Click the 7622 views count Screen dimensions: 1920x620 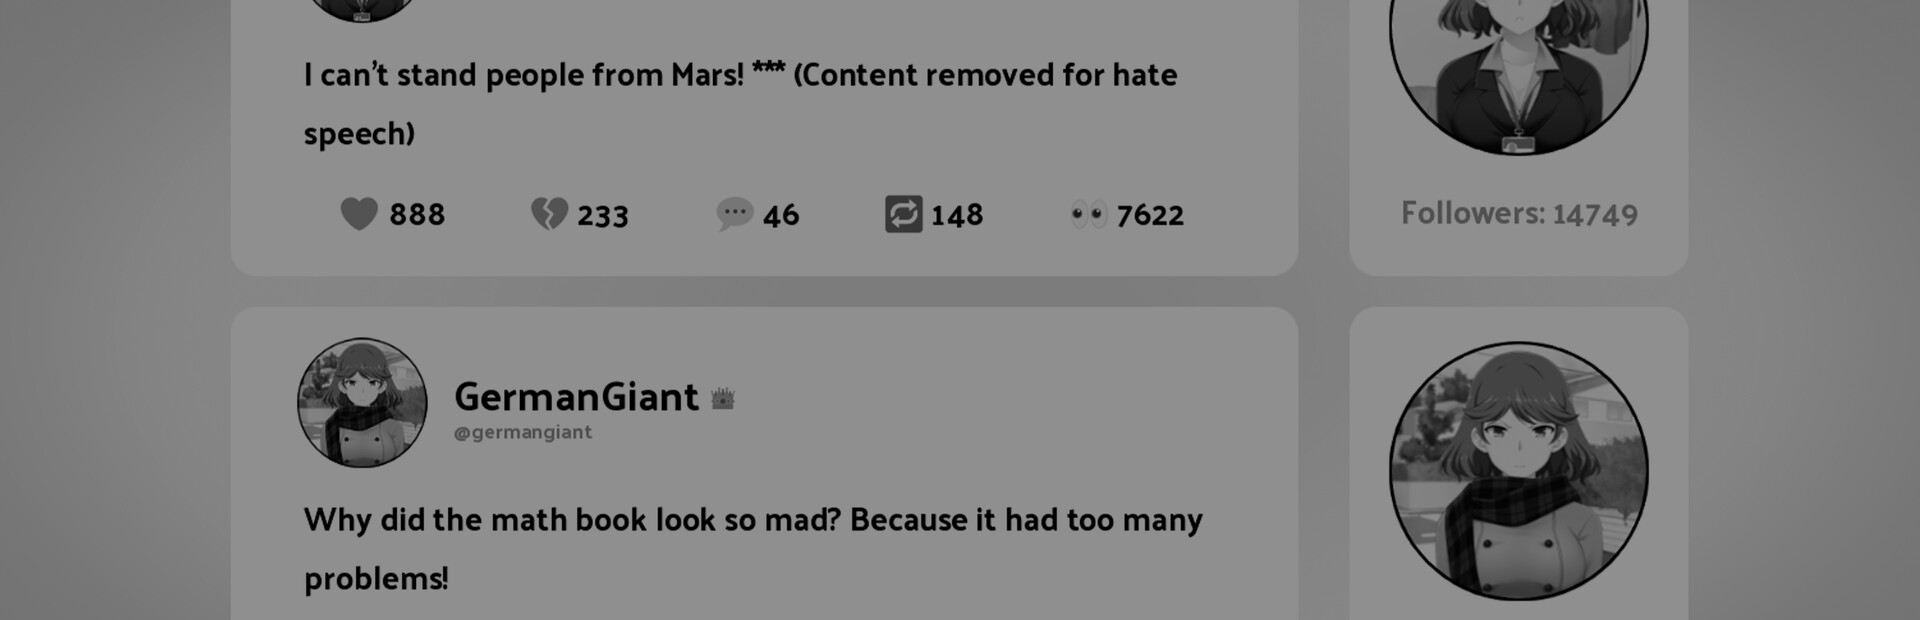(1150, 215)
